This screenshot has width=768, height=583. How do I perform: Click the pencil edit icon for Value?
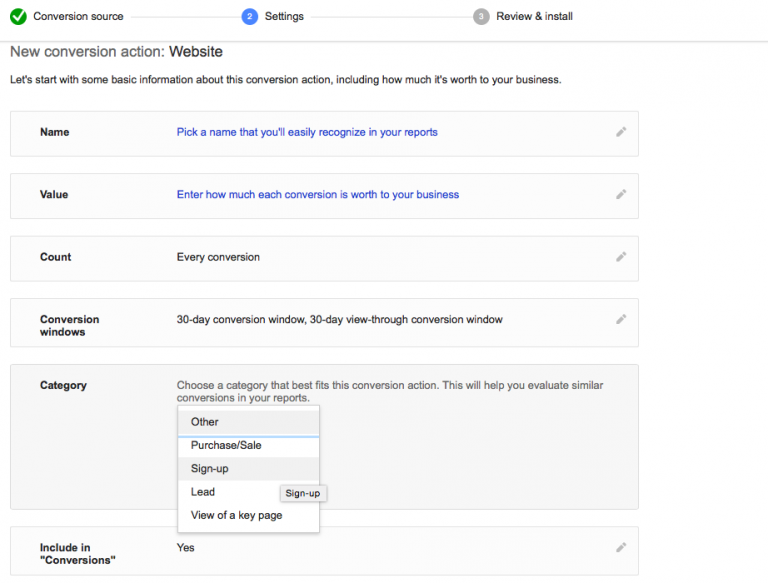pos(621,194)
